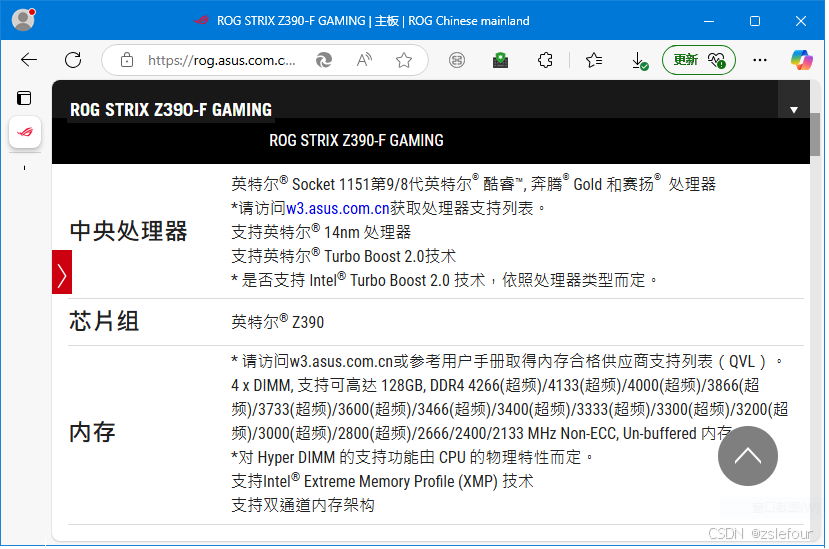Open the Downloads arrow icon
Viewport: 829px width, 549px height.
639,61
